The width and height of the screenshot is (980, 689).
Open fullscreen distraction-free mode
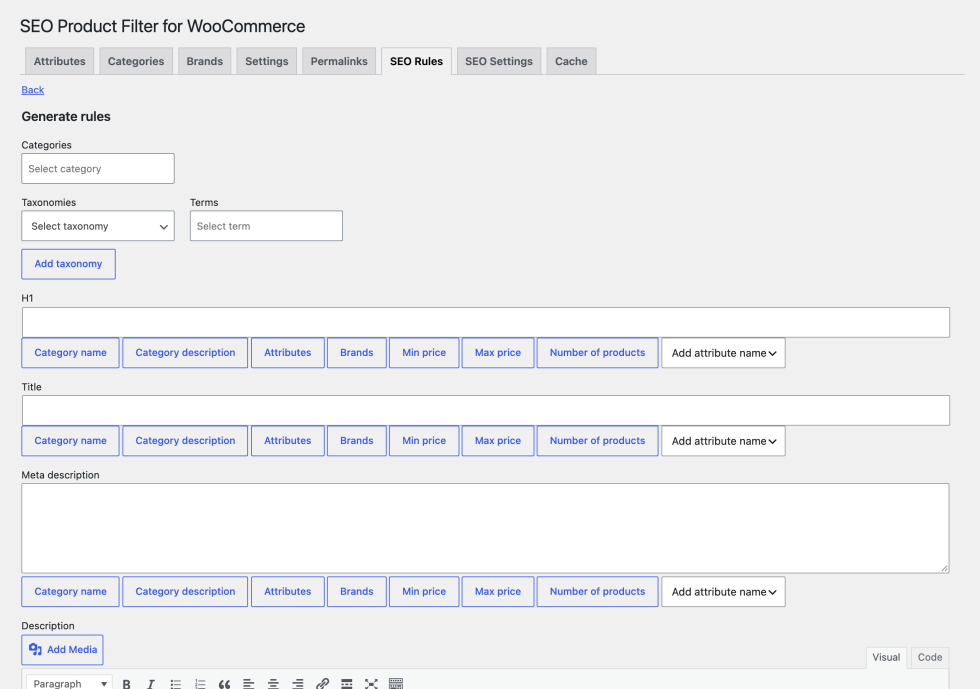point(371,683)
